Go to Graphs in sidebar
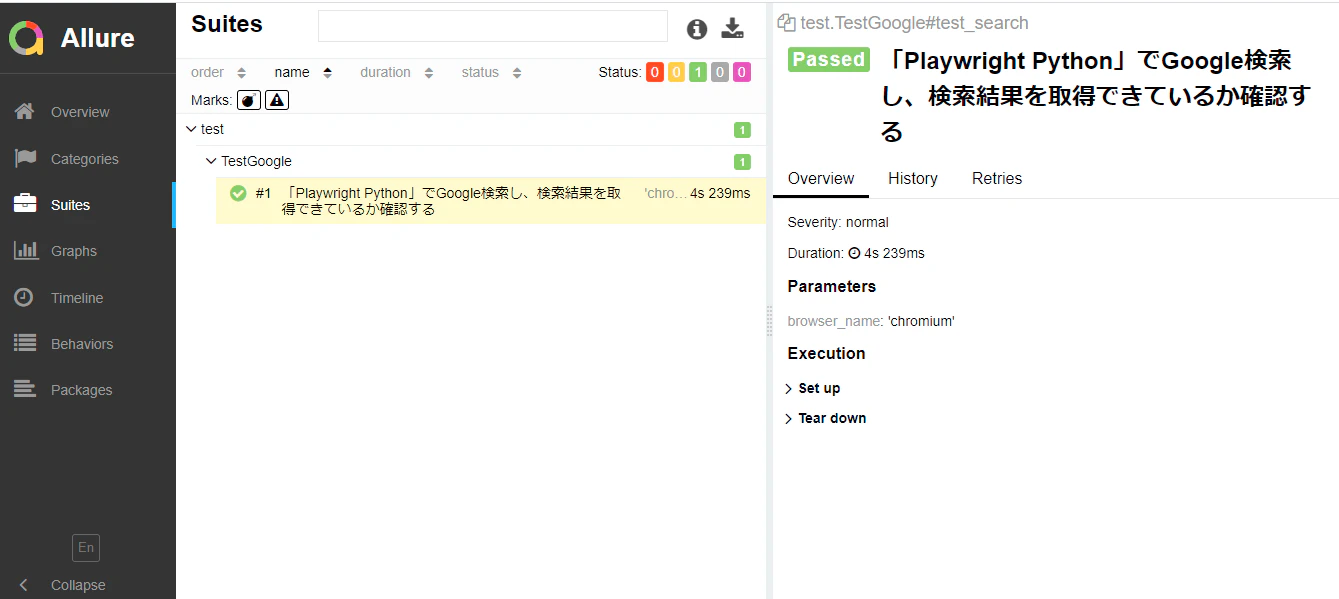1339x599 pixels. [74, 251]
